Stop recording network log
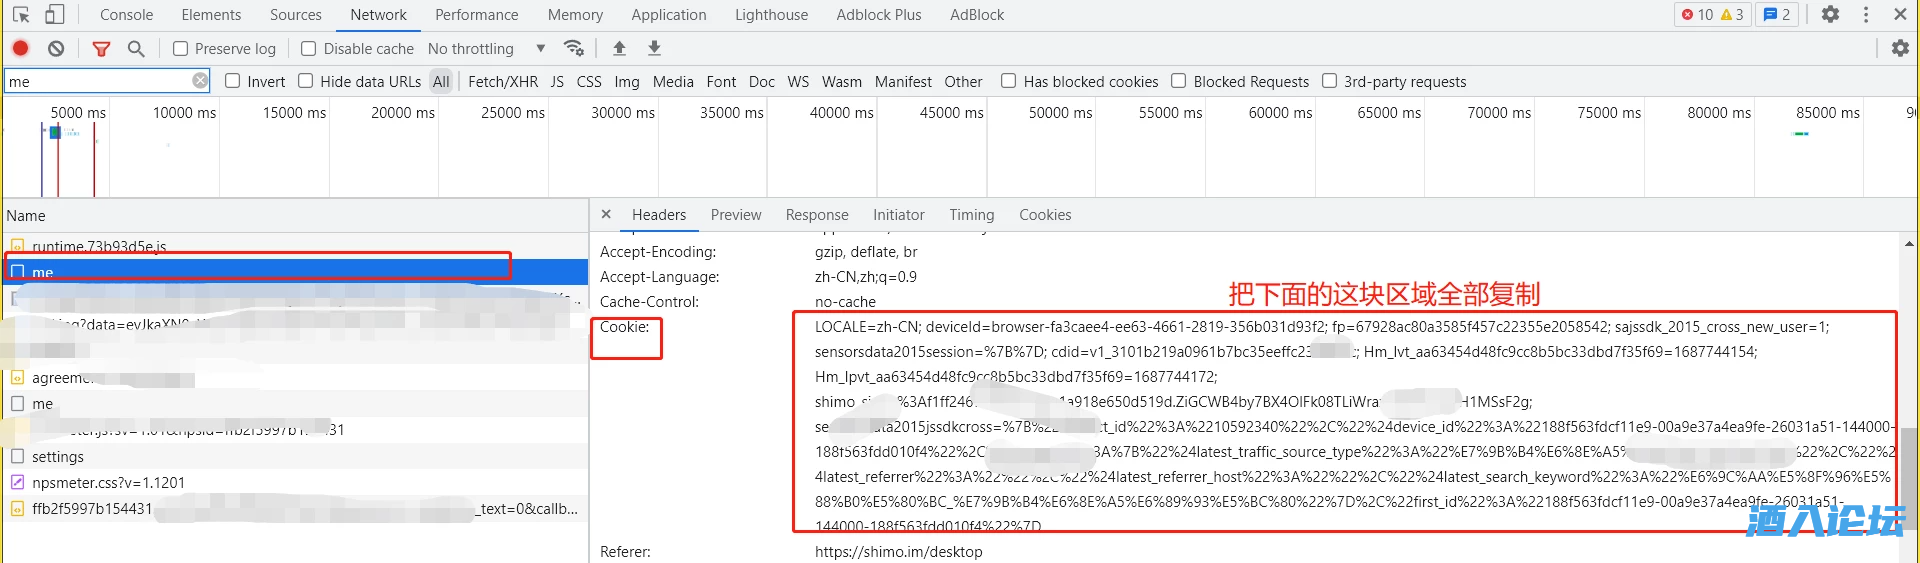Screen dimensions: 1920x563 pyautogui.click(x=21, y=48)
